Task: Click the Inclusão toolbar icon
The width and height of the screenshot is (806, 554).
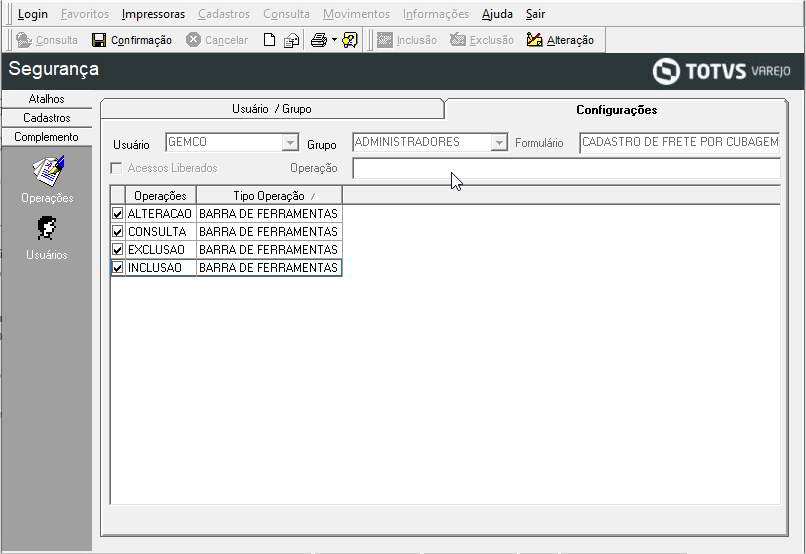Action: pos(384,40)
